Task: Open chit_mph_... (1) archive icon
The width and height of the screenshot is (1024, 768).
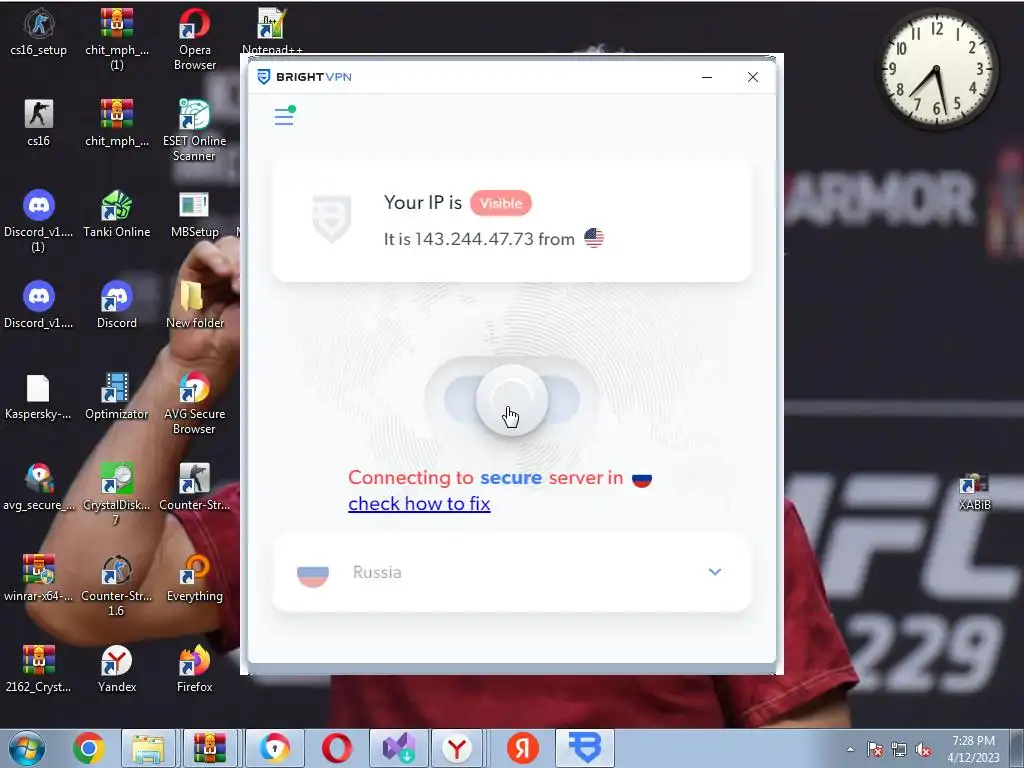Action: 117,39
